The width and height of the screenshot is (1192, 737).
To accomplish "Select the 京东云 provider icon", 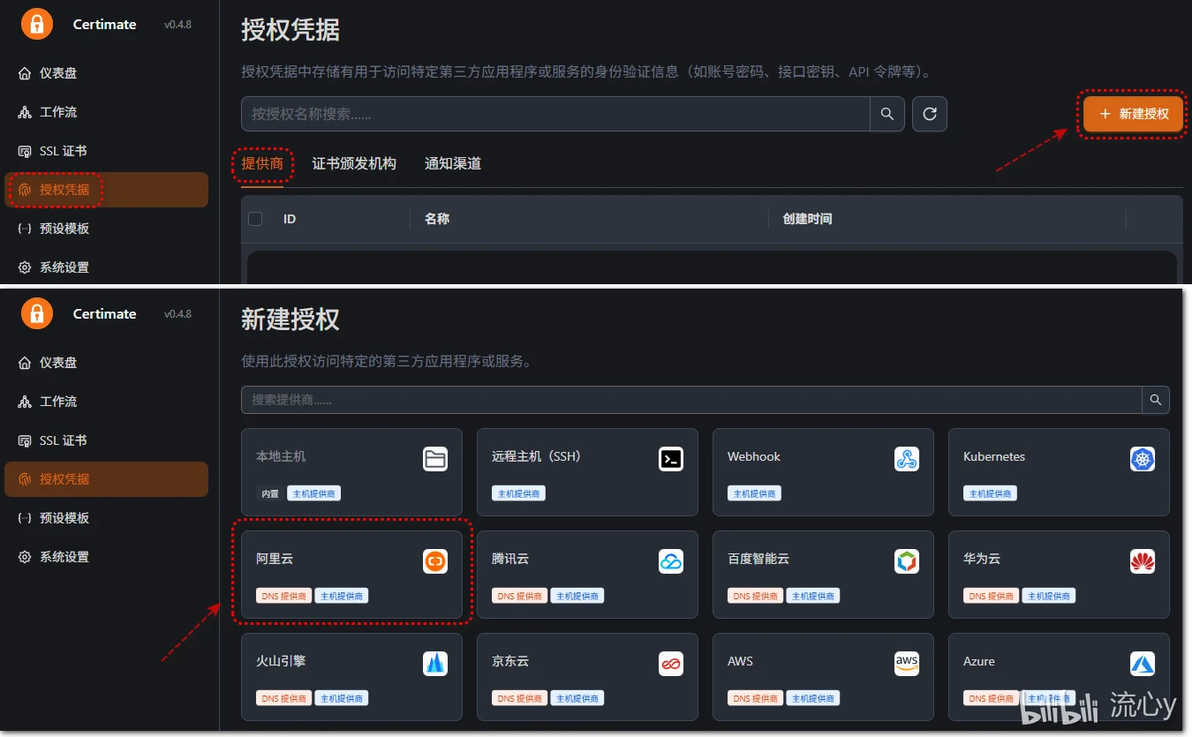I will [670, 664].
